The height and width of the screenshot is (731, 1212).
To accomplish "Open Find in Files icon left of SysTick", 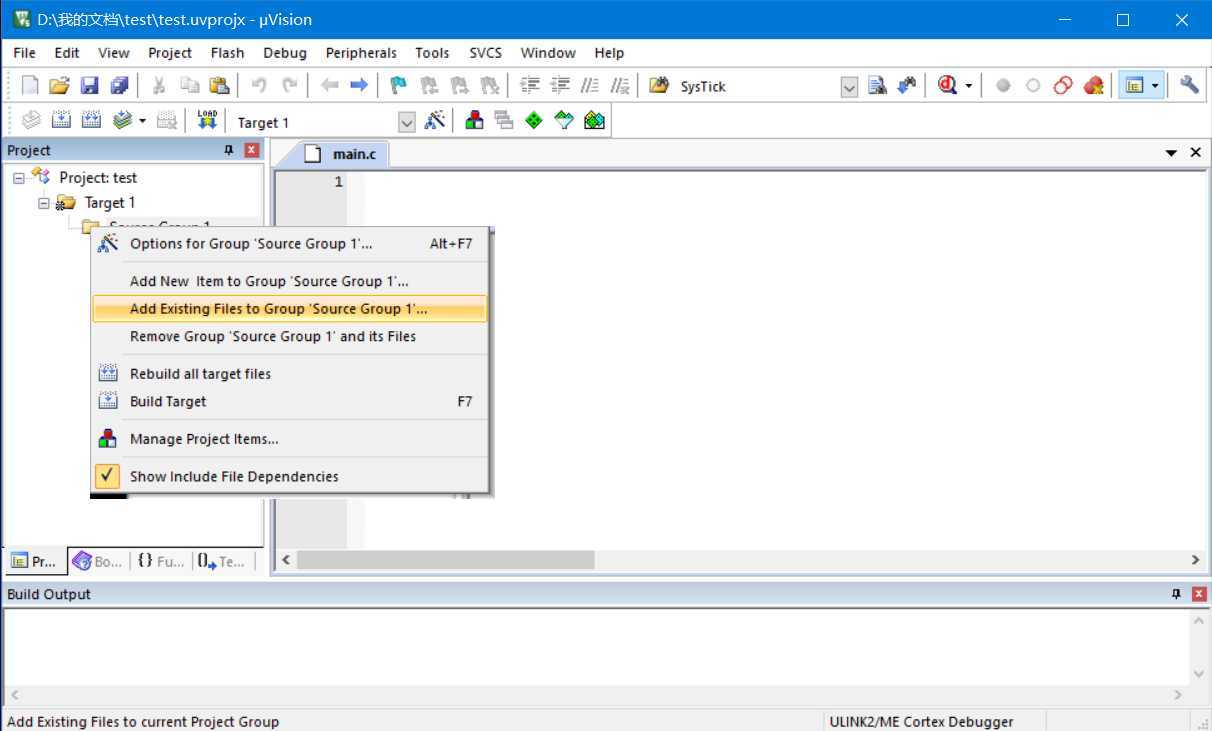I will coord(659,86).
